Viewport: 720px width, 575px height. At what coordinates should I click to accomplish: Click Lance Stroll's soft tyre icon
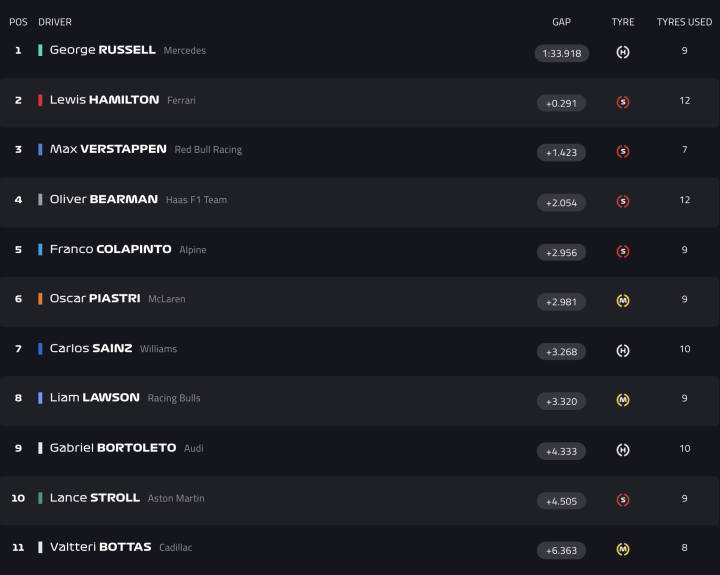pyautogui.click(x=623, y=500)
